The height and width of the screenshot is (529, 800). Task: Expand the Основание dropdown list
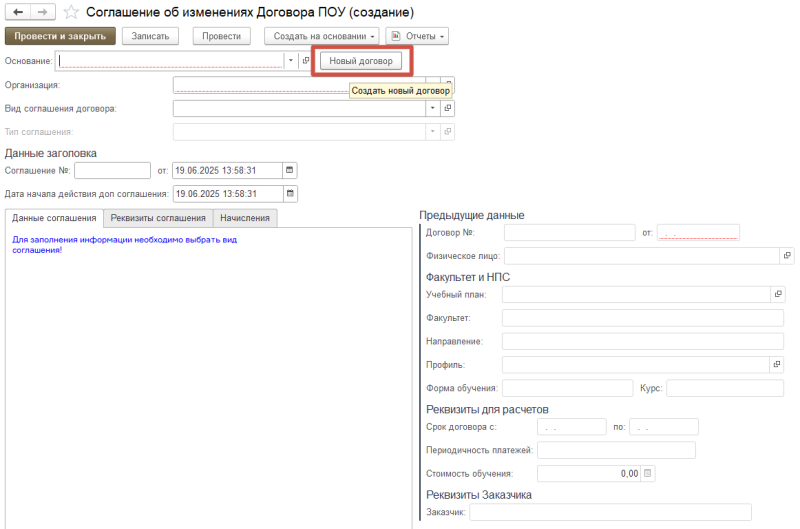[x=291, y=61]
